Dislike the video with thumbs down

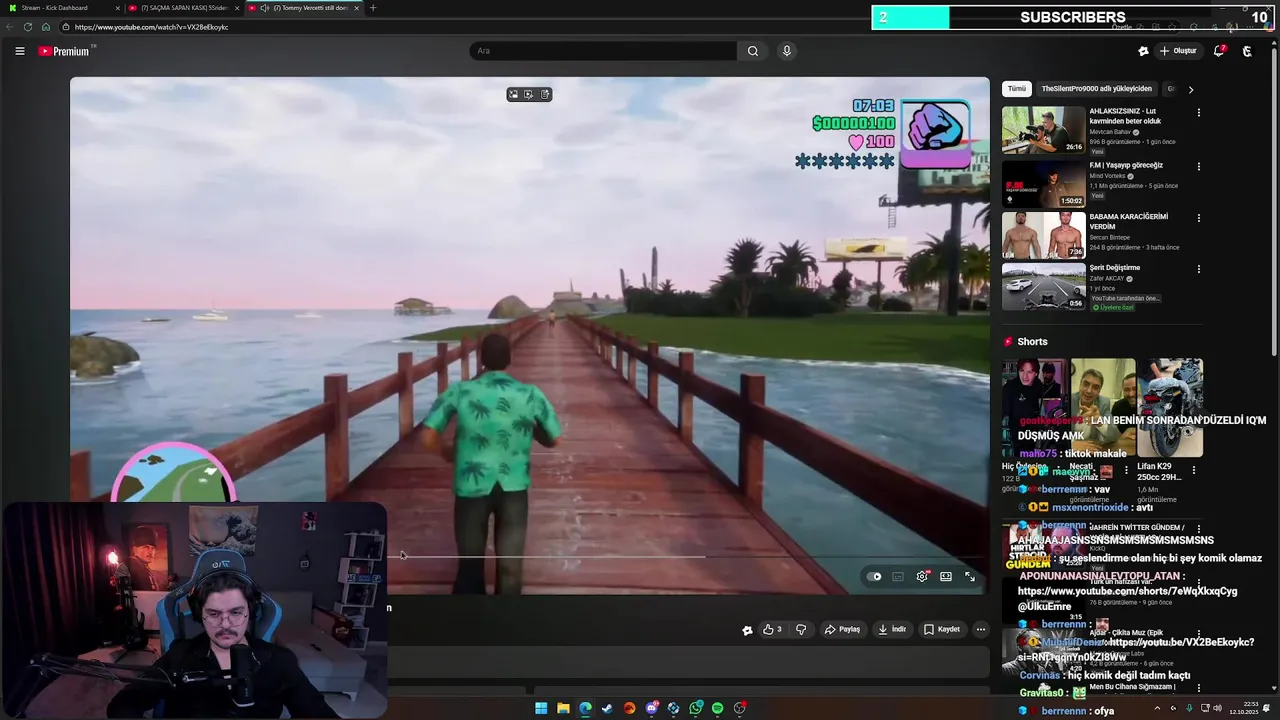click(x=801, y=629)
